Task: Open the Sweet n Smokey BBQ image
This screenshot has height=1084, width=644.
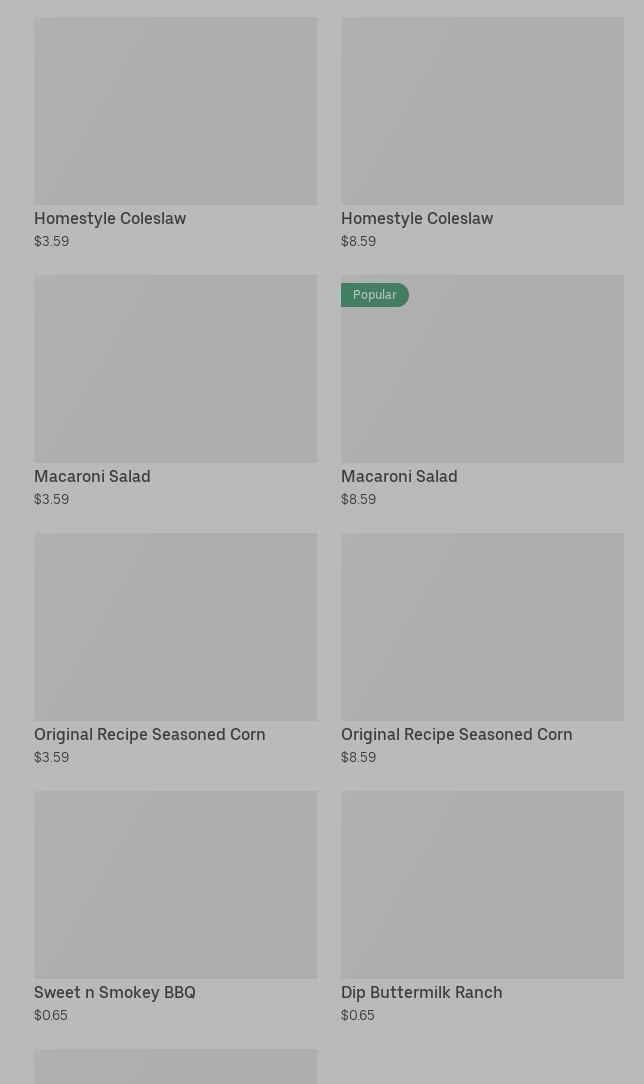Action: 175,884
